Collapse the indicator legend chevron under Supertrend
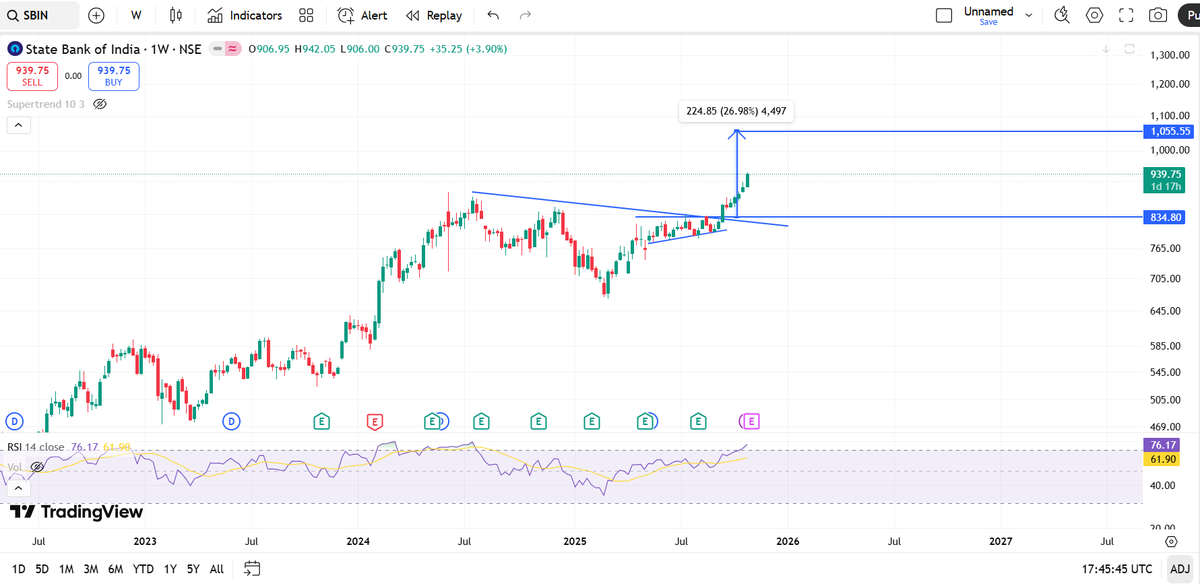 pyautogui.click(x=18, y=125)
